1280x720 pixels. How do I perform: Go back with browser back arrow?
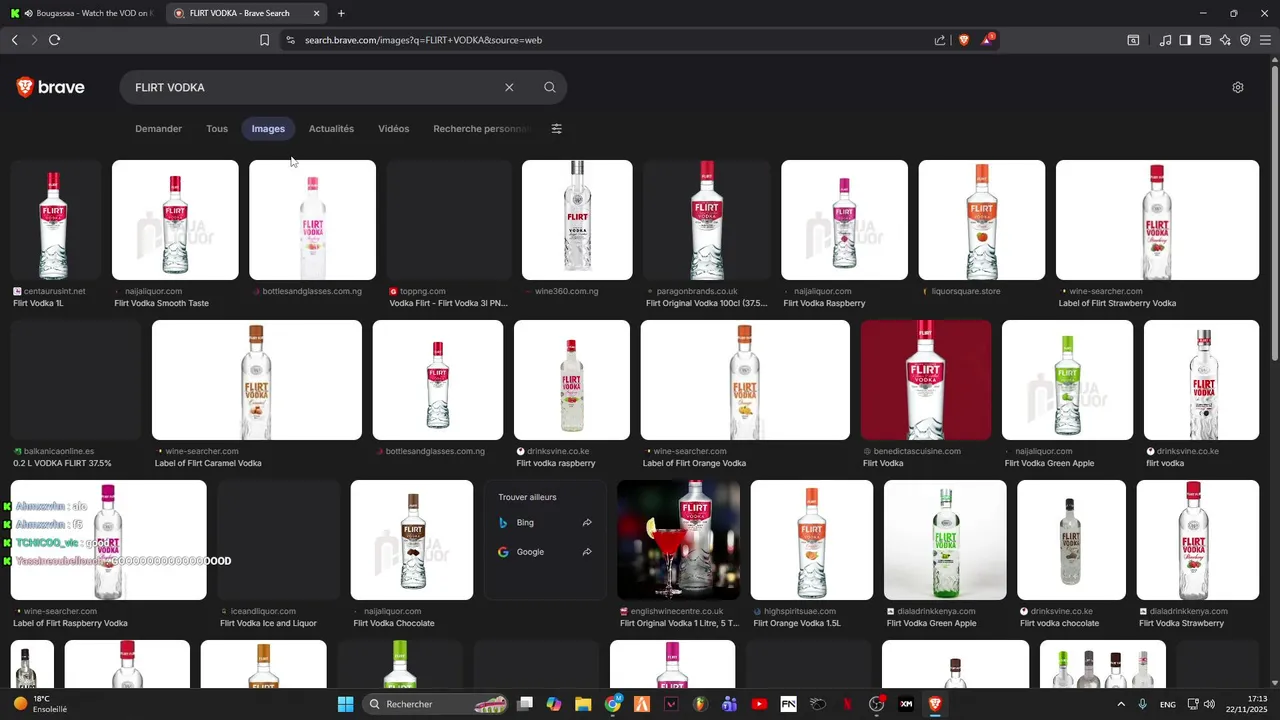pos(14,40)
